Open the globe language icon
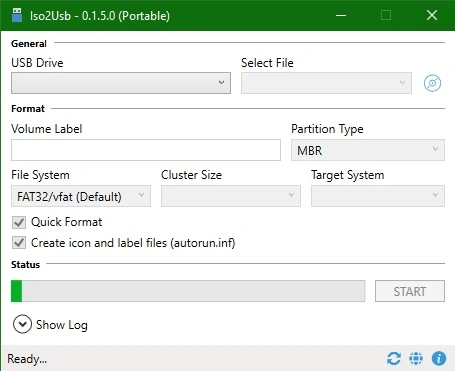455x371 pixels. point(416,359)
